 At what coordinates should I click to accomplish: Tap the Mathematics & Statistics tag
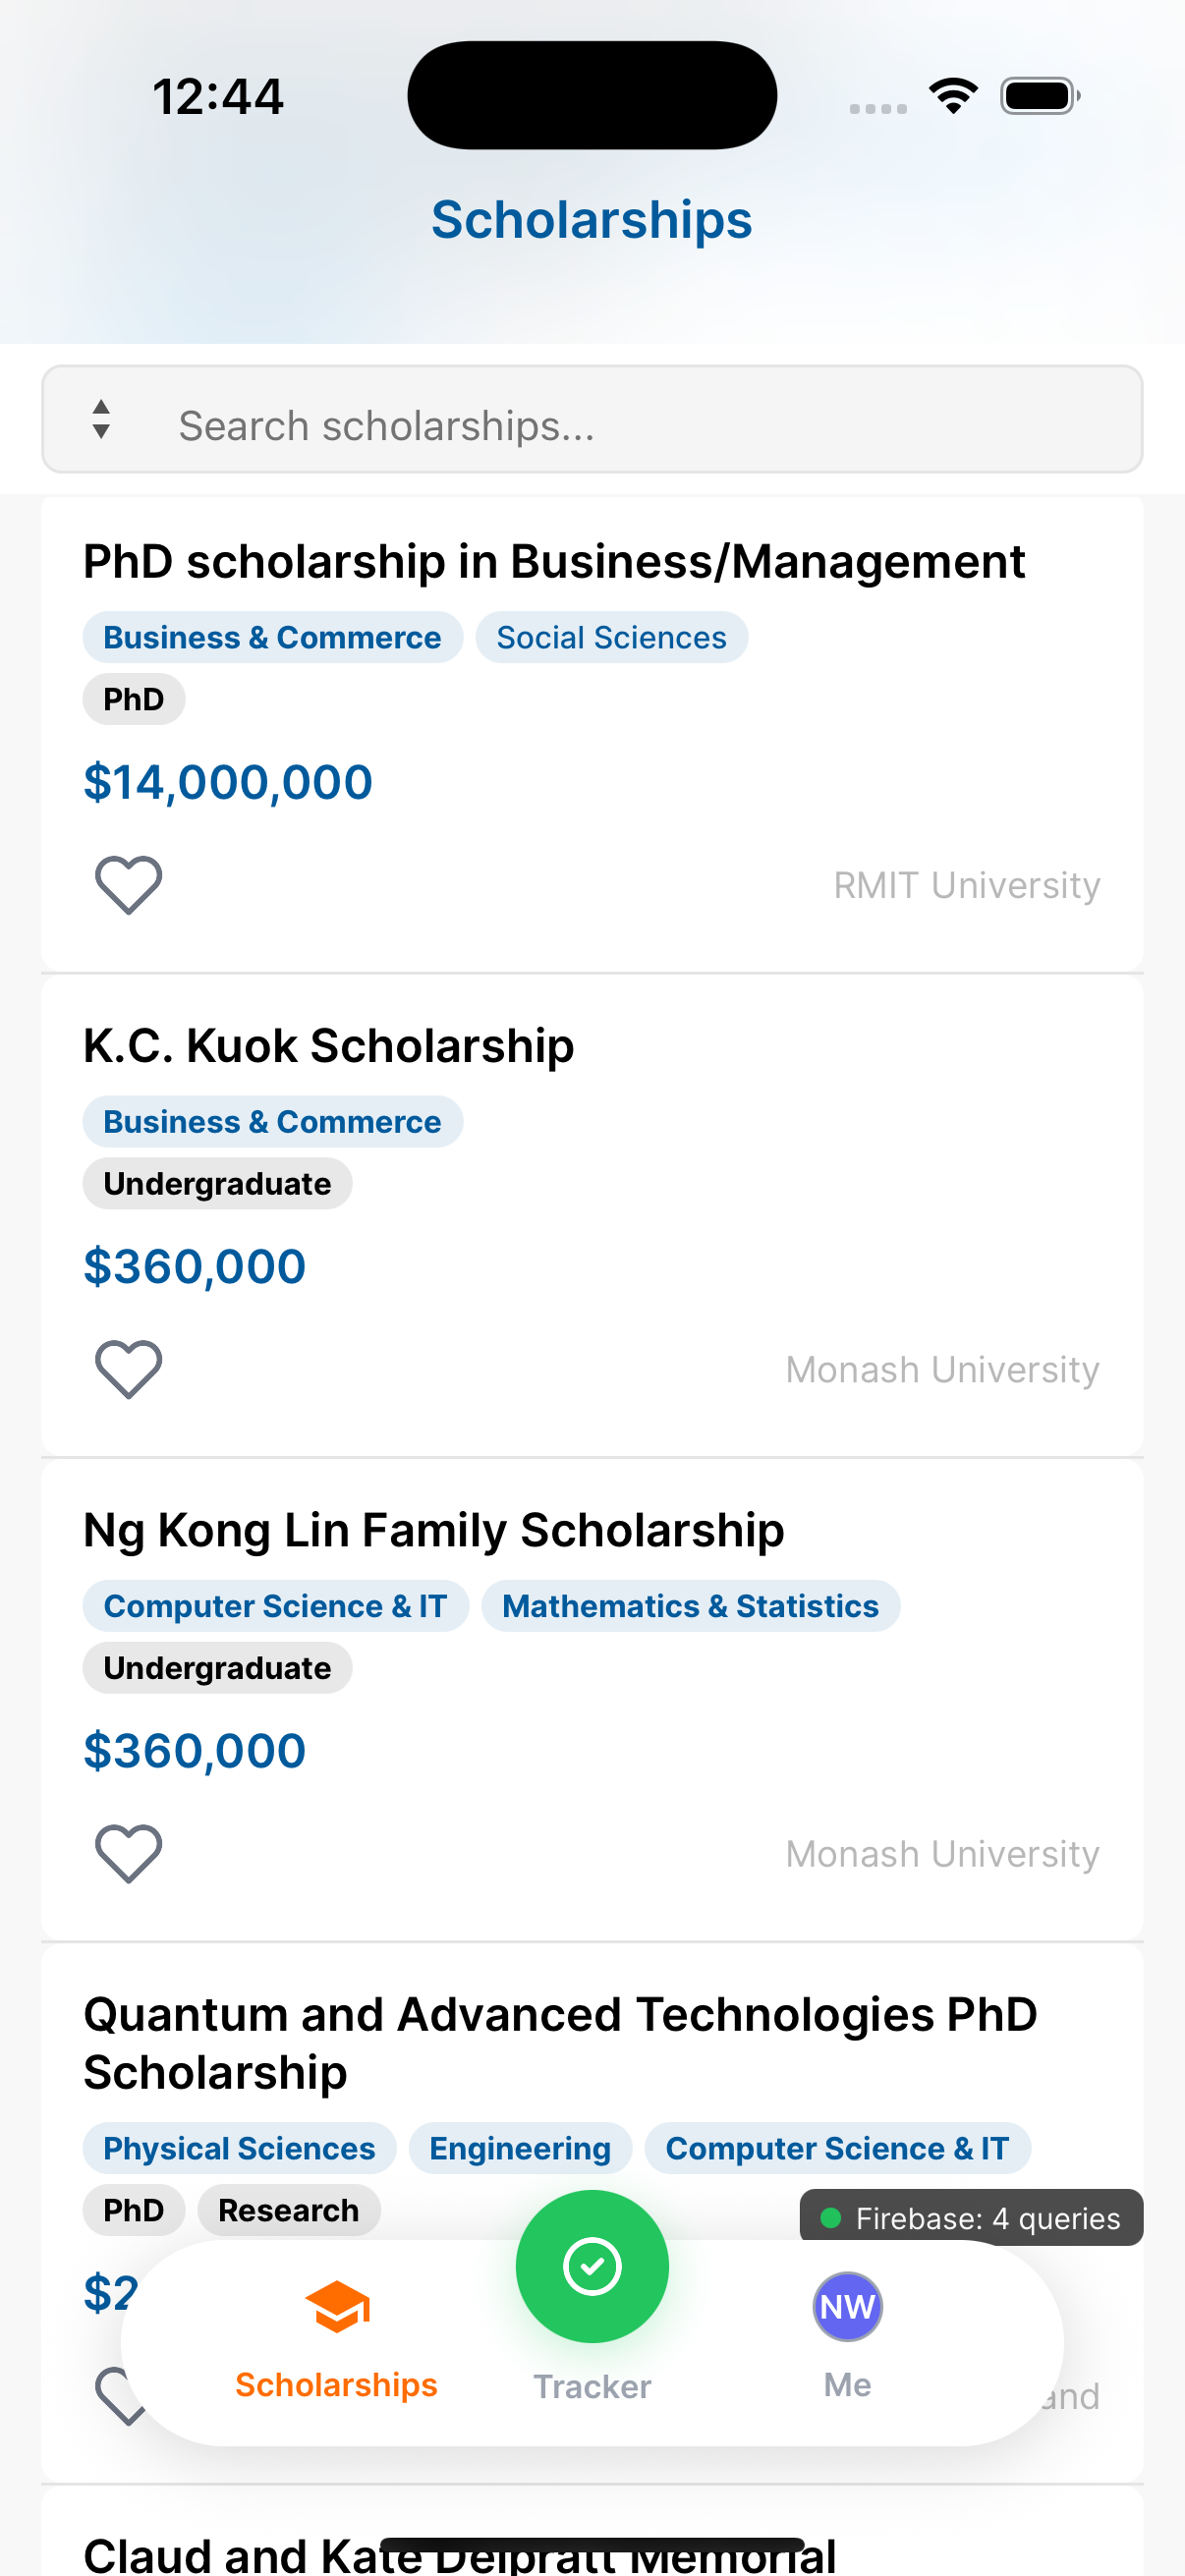(x=690, y=1606)
